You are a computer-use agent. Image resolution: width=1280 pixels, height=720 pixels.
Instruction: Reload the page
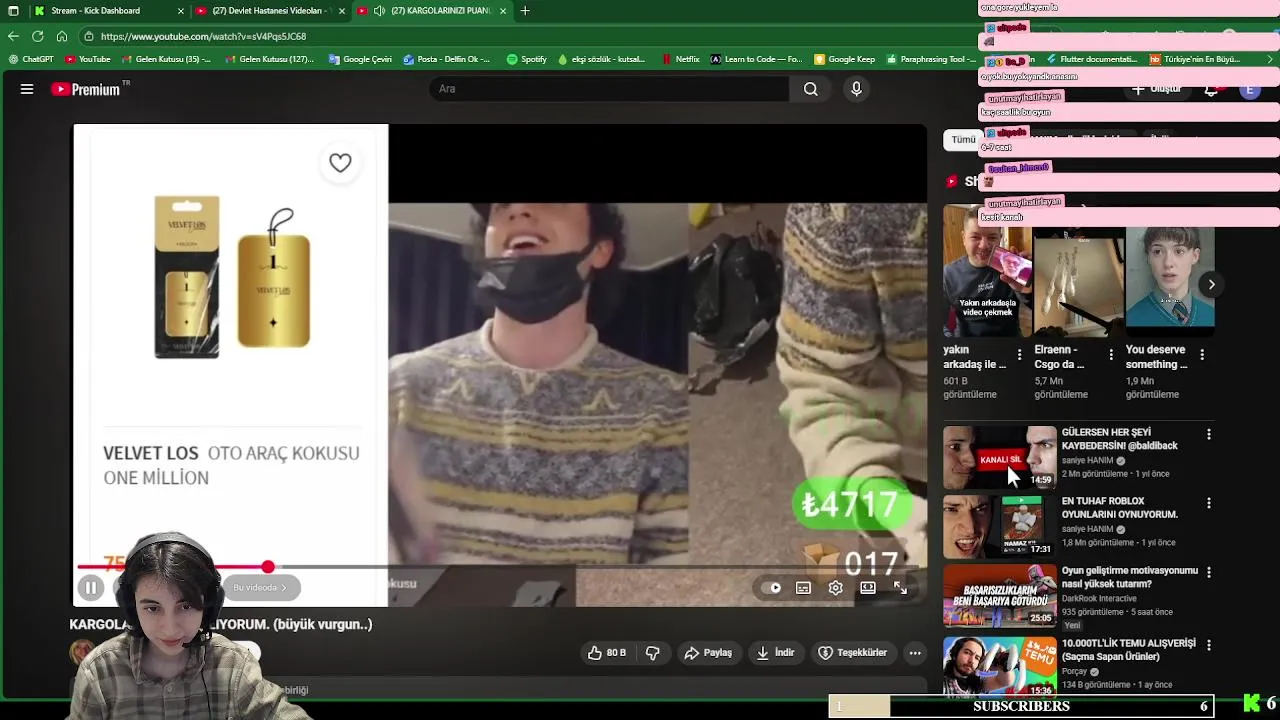pyautogui.click(x=37, y=36)
